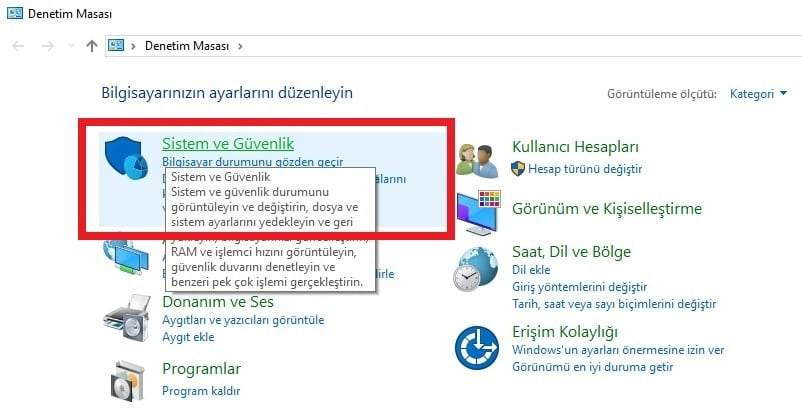Open the Erişim Kolaylığı blue circle icon
Image resolution: width=802 pixels, height=409 pixels.
[x=477, y=348]
